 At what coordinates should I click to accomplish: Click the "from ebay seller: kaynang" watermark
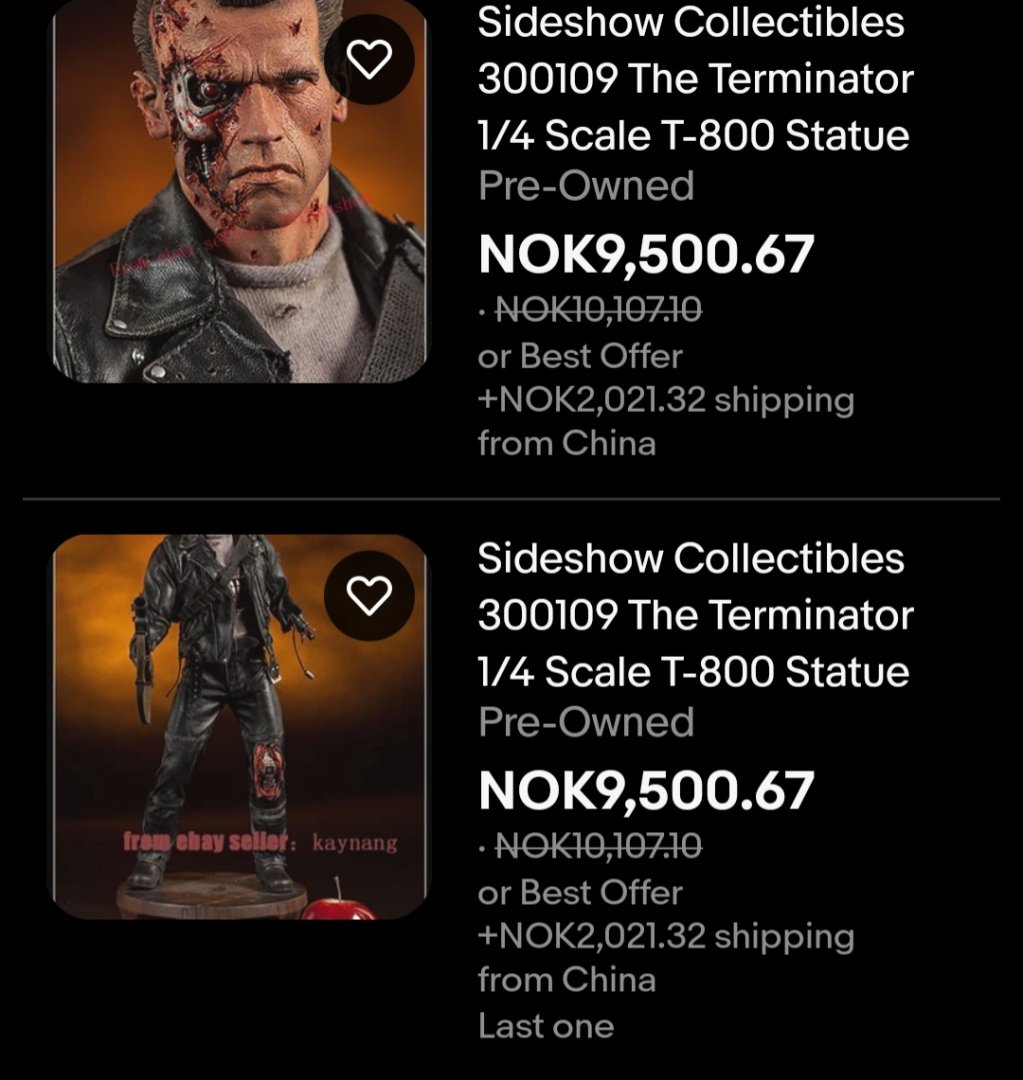click(x=260, y=843)
